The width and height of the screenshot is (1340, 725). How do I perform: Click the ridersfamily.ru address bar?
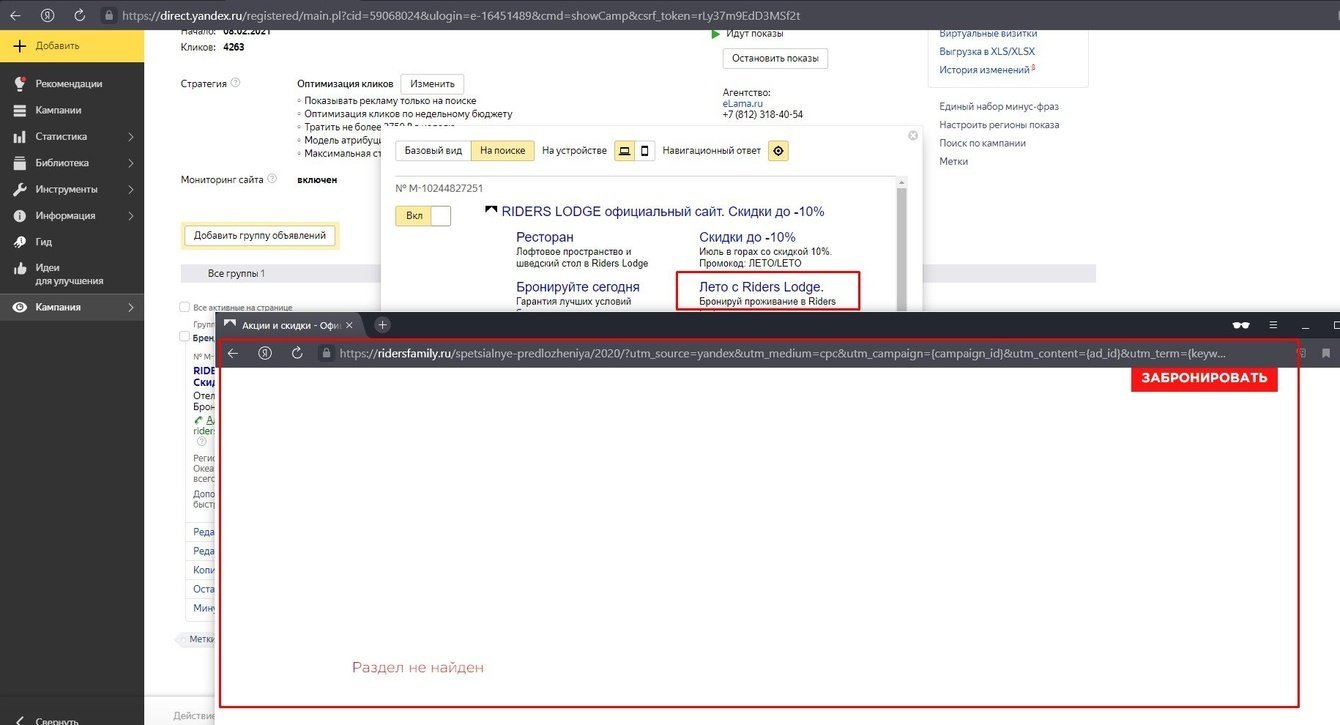pos(780,353)
